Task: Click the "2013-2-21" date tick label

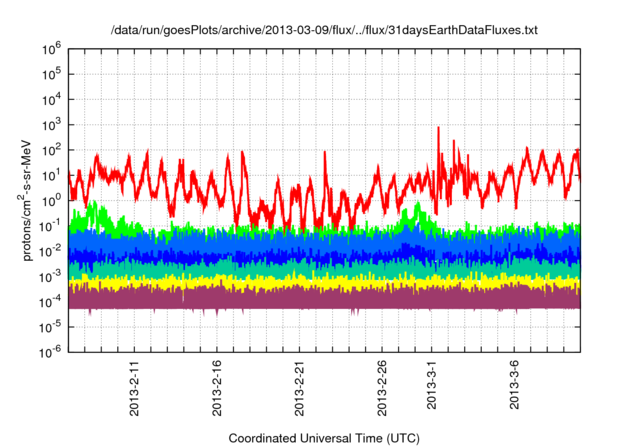Action: click(x=299, y=388)
